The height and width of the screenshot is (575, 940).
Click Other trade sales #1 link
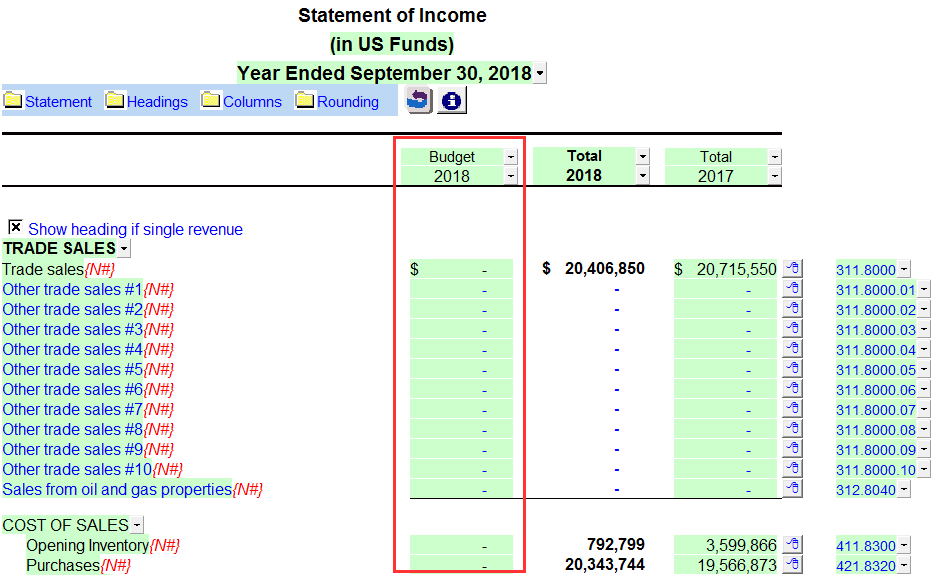click(x=72, y=290)
